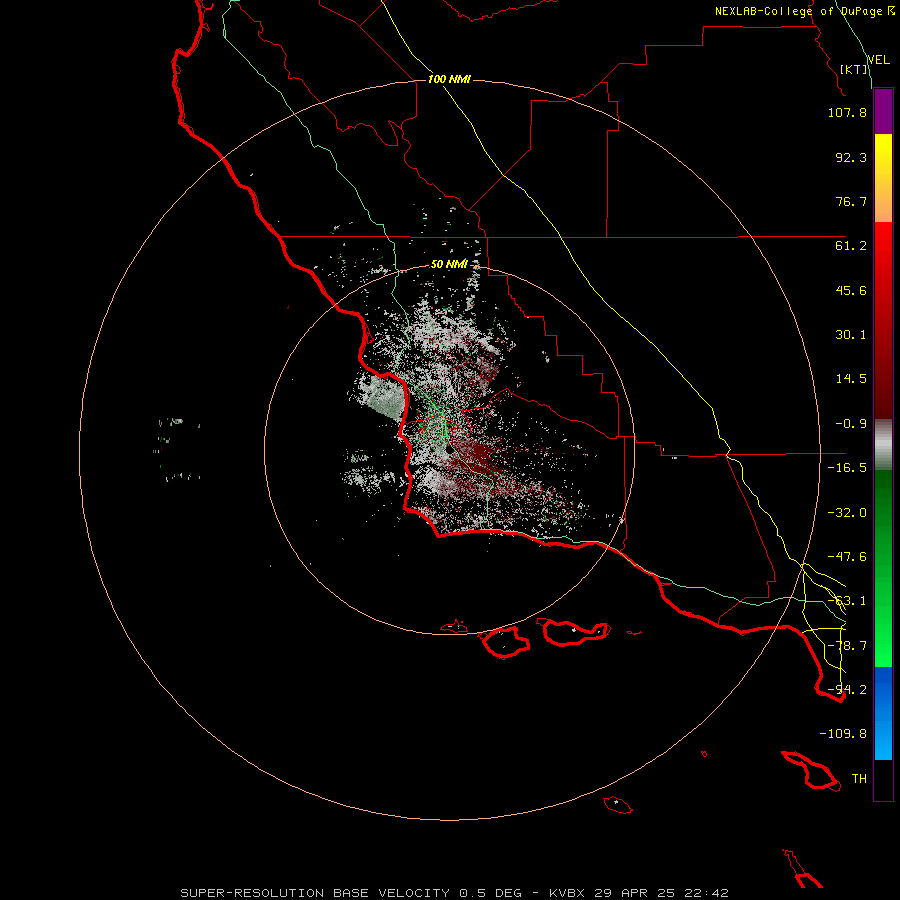
Task: Click the -78.7 scale value
Action: click(847, 646)
